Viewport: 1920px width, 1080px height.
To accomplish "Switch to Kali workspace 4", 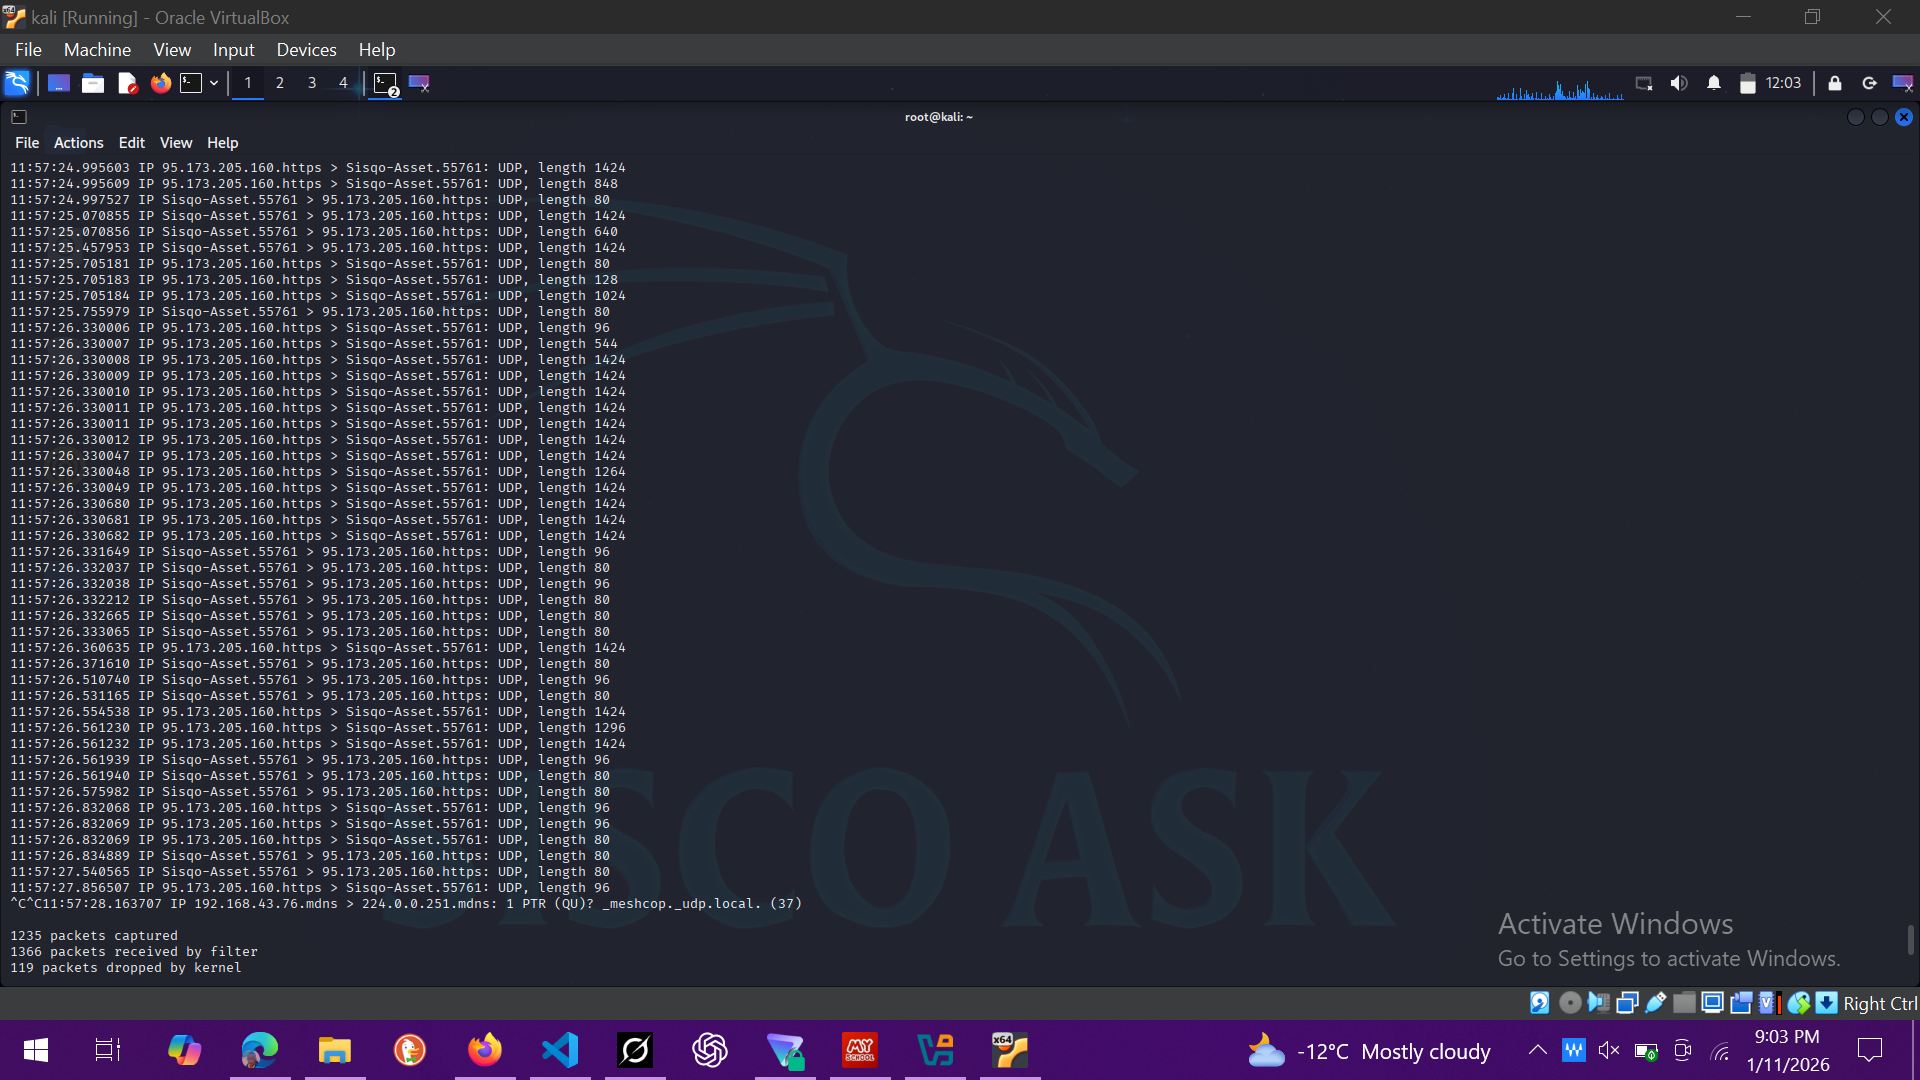I will [343, 83].
